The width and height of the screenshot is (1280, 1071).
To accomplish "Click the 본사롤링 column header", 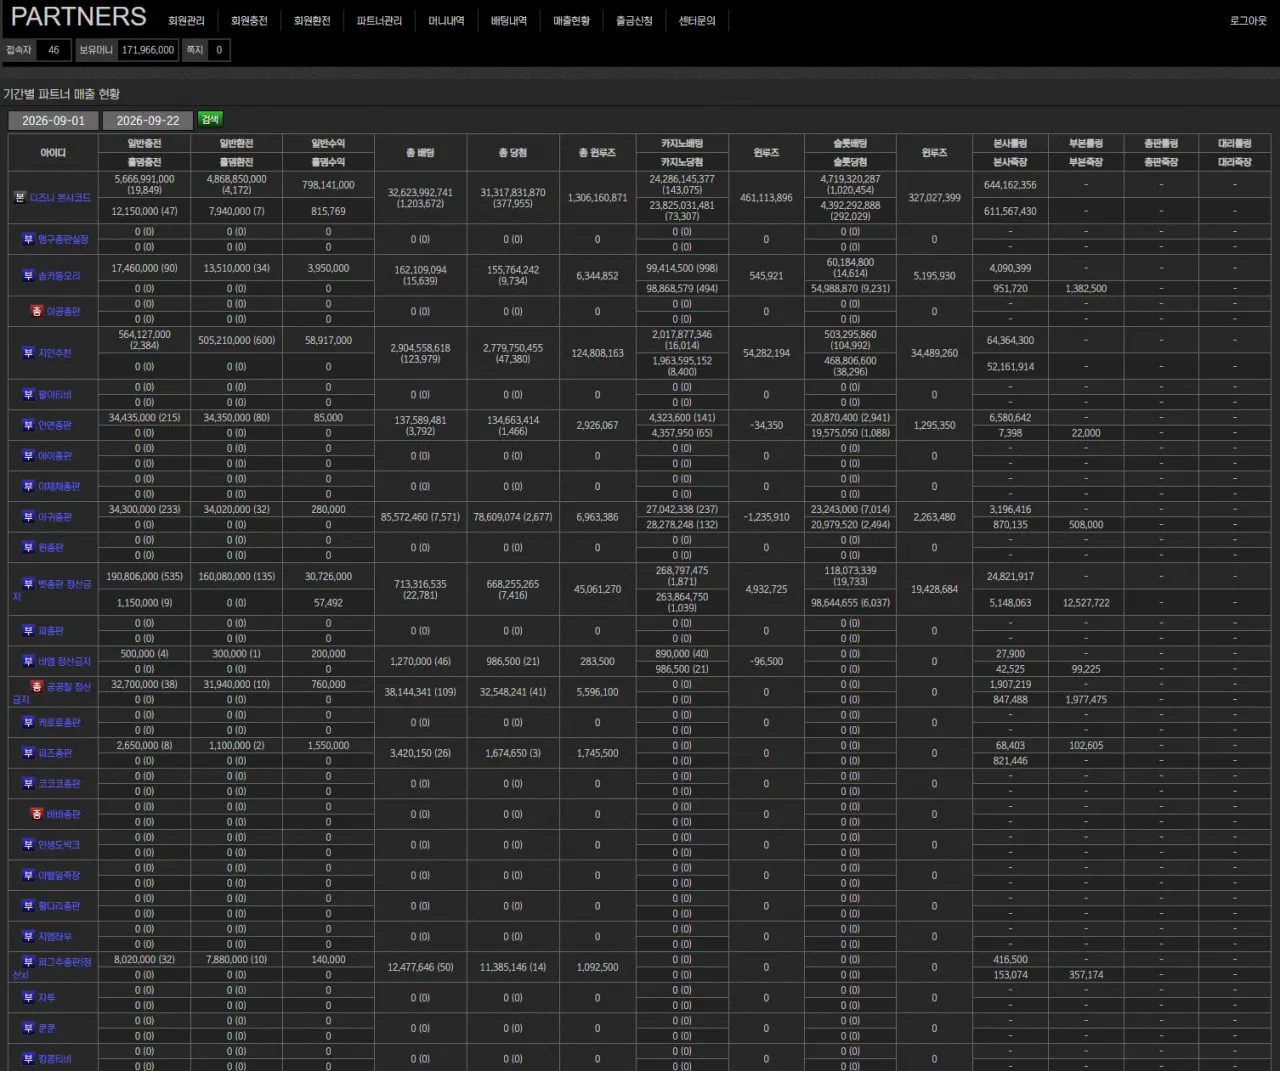I will [1010, 143].
